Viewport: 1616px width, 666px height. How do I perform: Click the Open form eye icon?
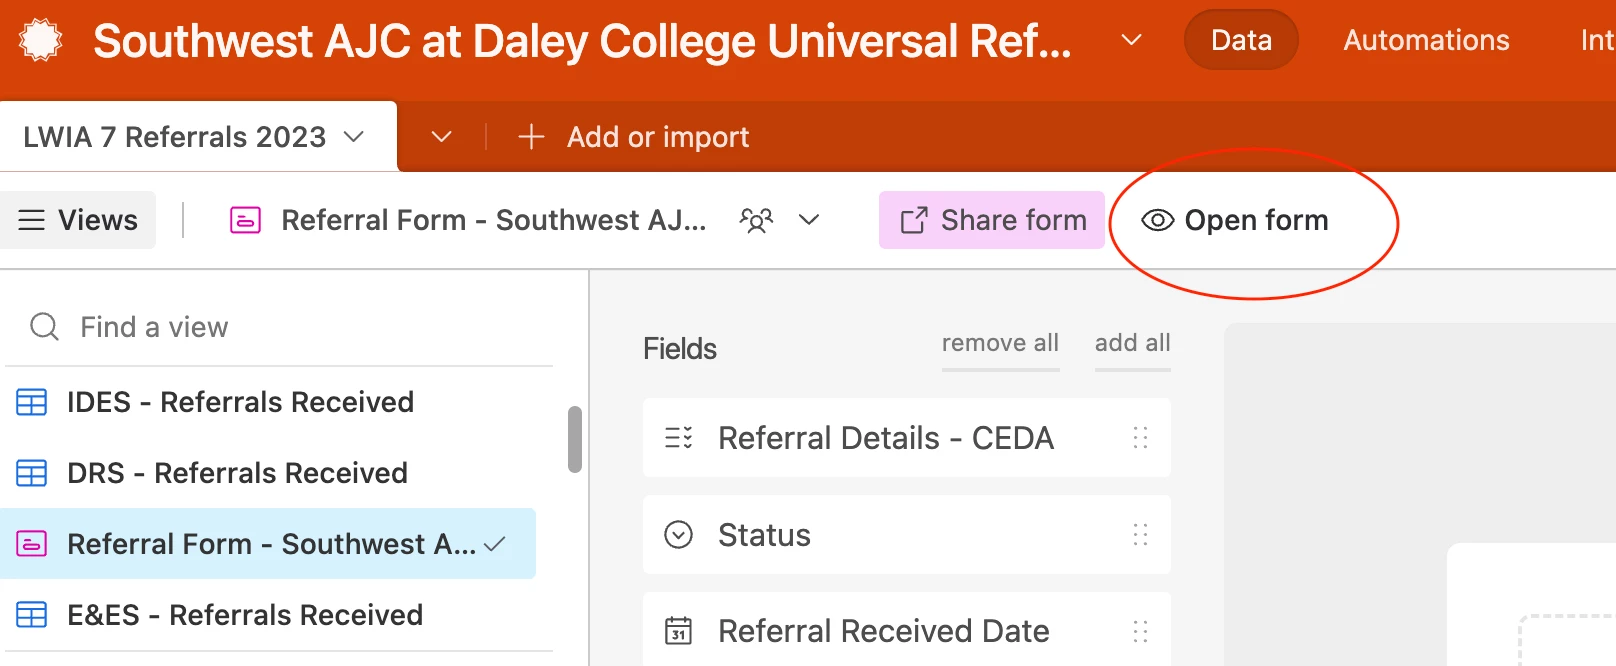pos(1157,220)
